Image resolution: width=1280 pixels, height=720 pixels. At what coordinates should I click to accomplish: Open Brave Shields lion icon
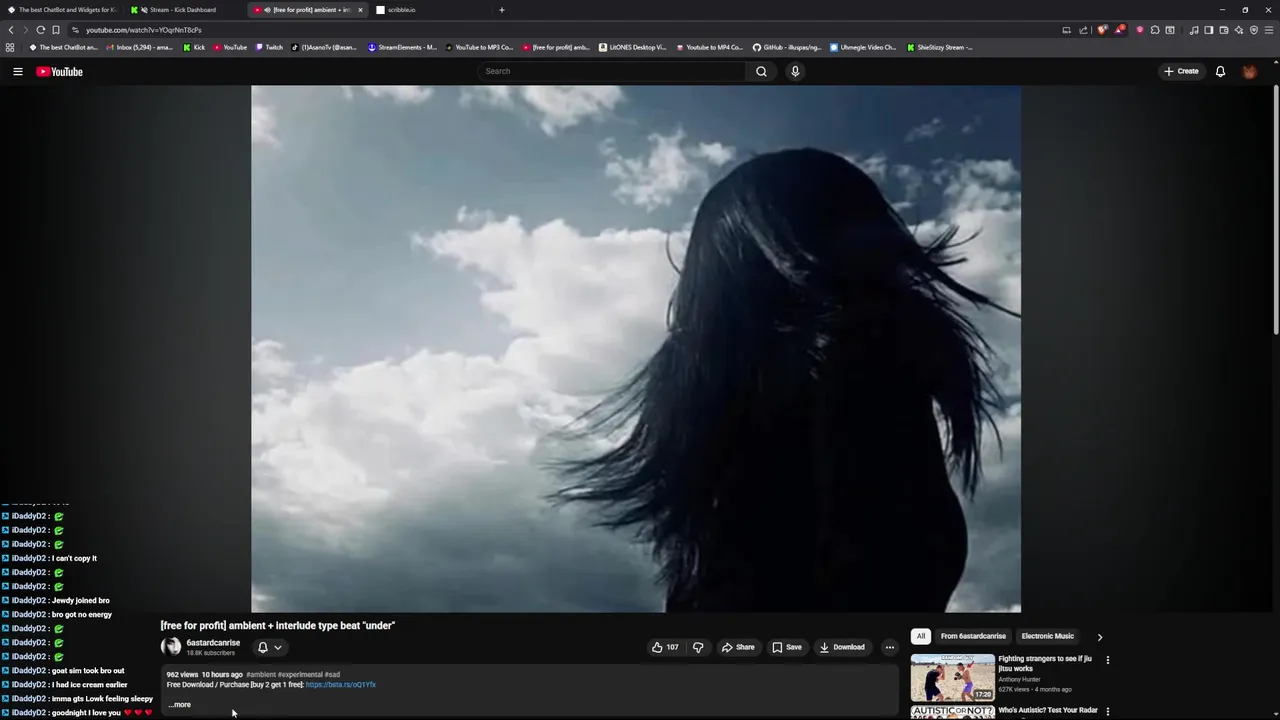tap(1102, 30)
